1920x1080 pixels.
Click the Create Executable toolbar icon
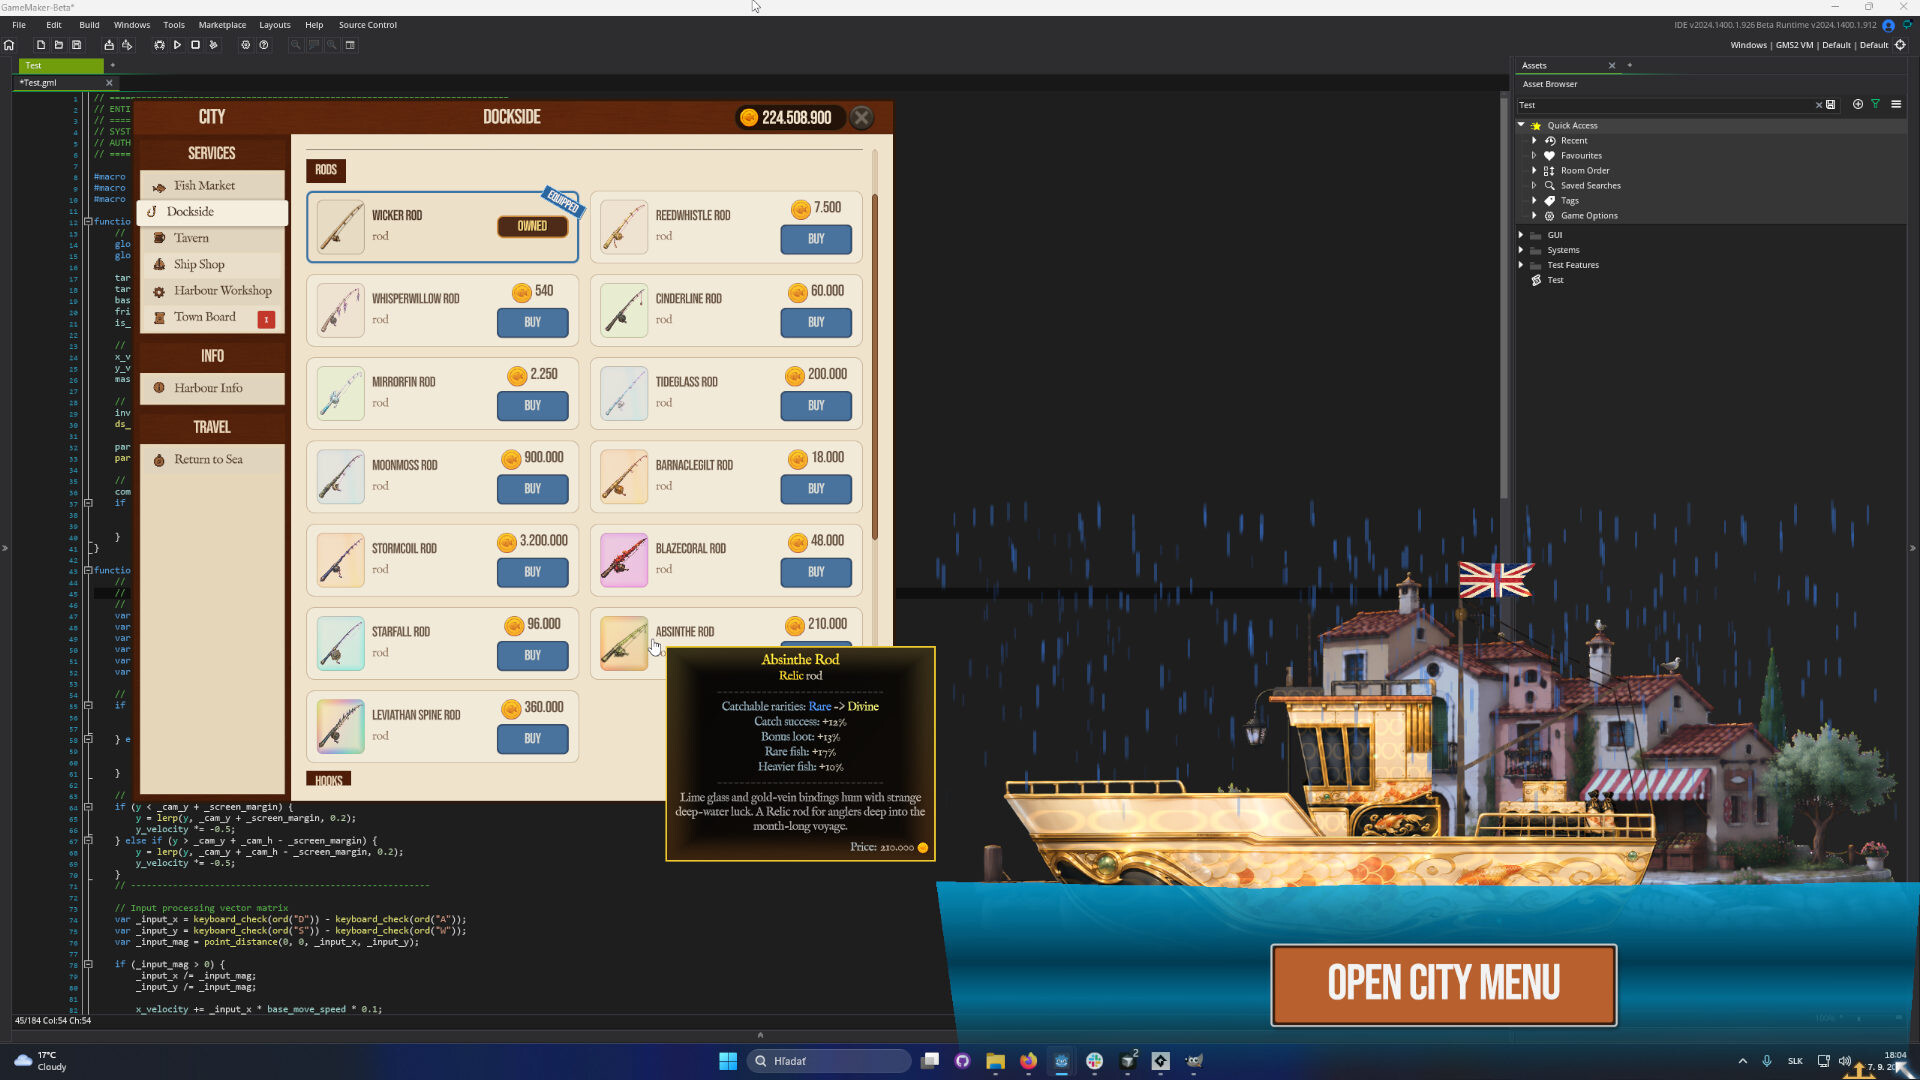point(109,45)
